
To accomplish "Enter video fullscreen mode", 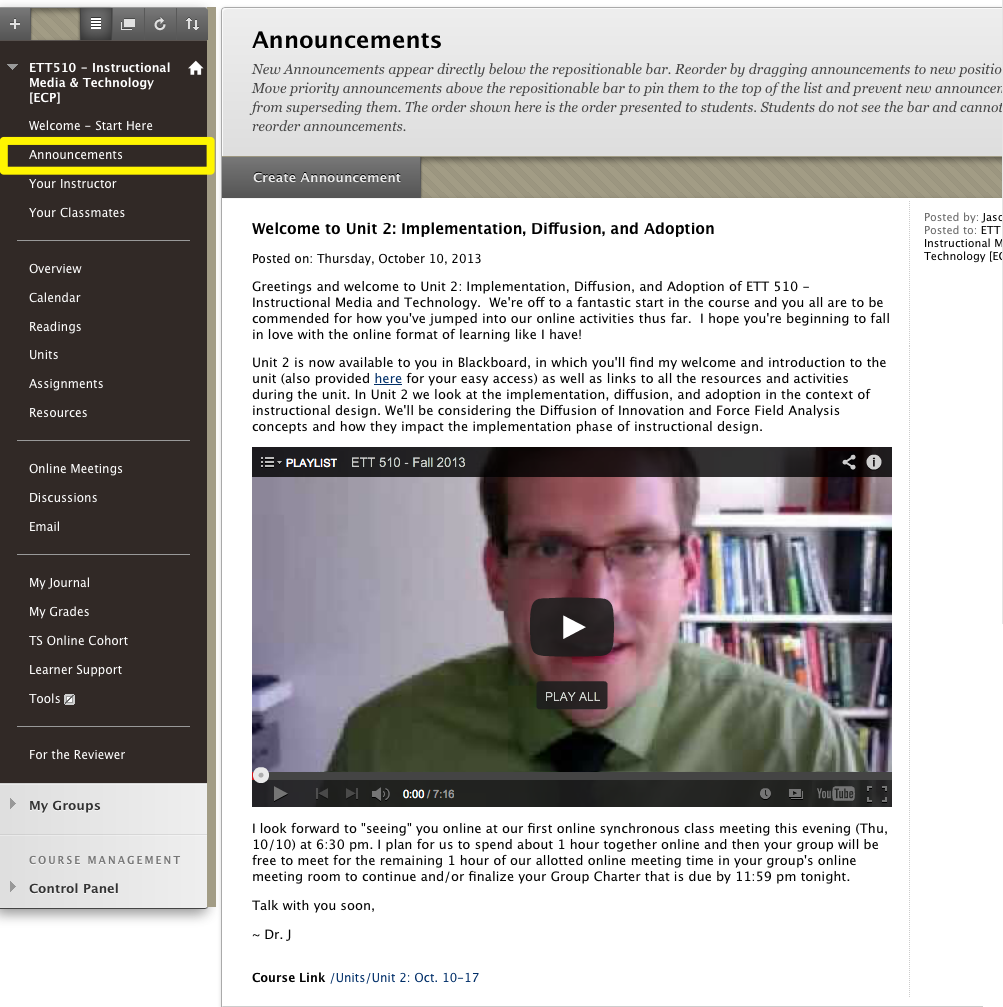I will [x=877, y=794].
